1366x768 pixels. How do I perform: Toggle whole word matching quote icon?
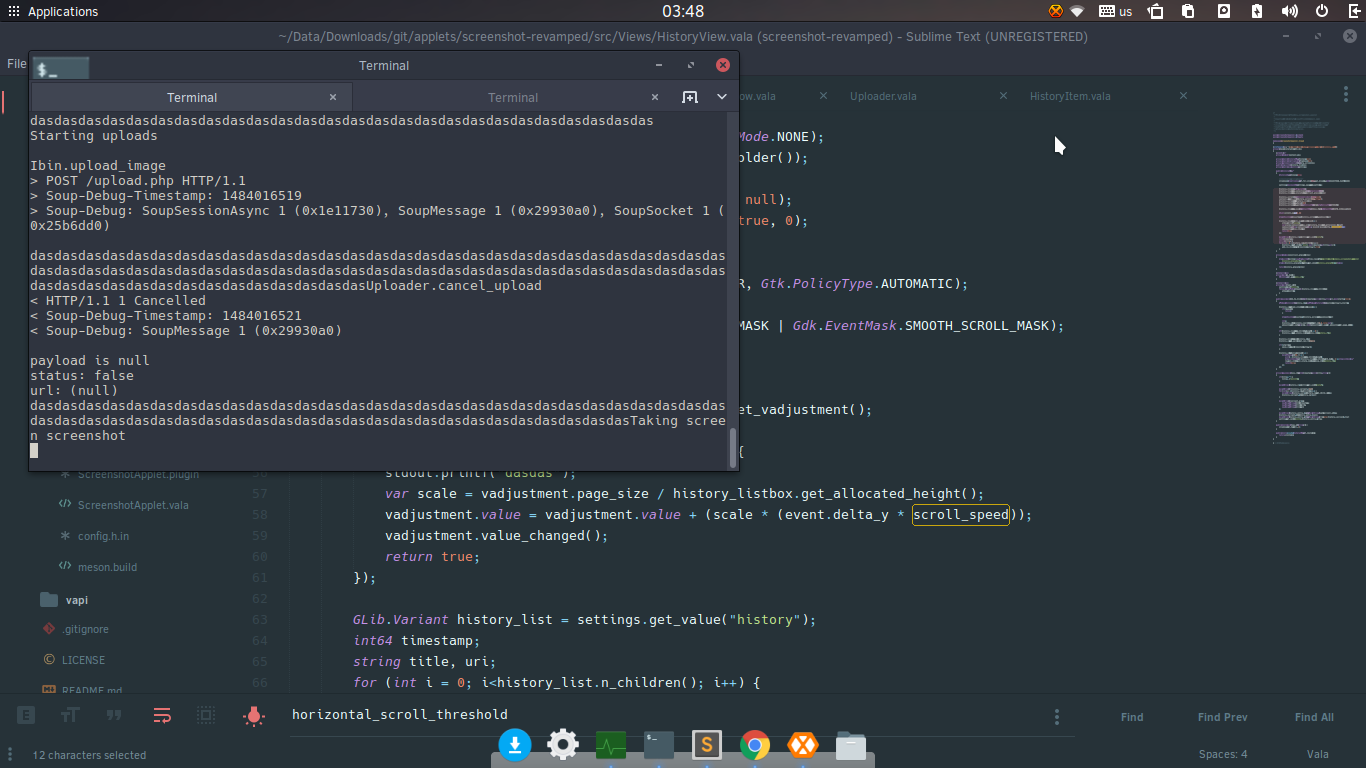coord(114,716)
